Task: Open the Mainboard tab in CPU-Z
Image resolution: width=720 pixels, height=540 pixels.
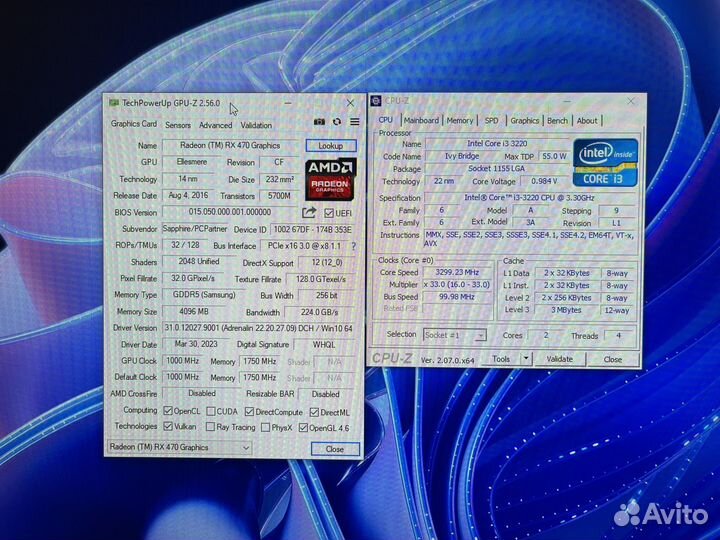Action: [x=421, y=120]
